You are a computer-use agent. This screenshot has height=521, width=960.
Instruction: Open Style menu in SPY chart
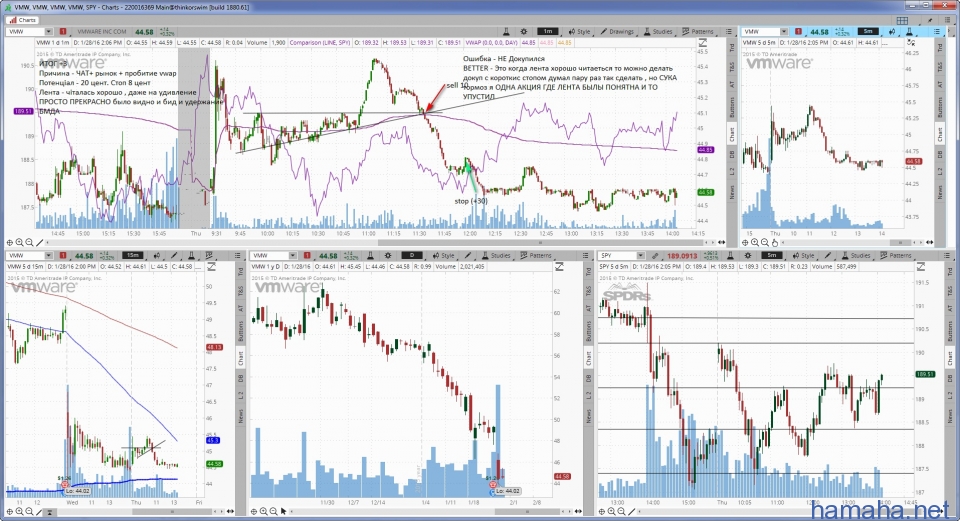803,256
